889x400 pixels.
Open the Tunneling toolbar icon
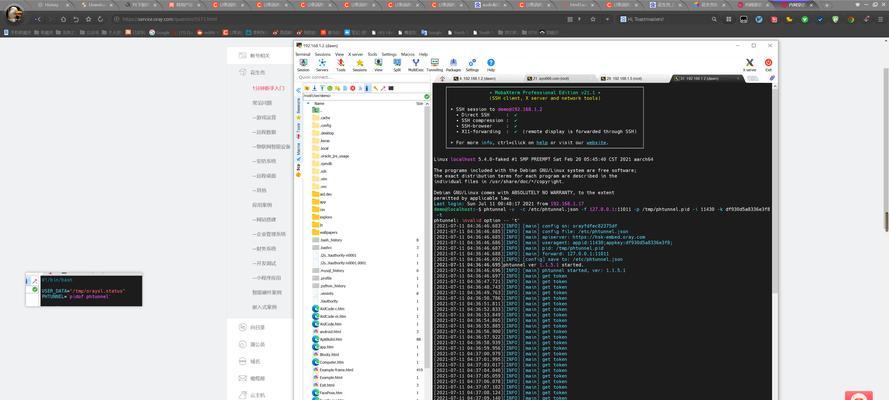tap(435, 65)
